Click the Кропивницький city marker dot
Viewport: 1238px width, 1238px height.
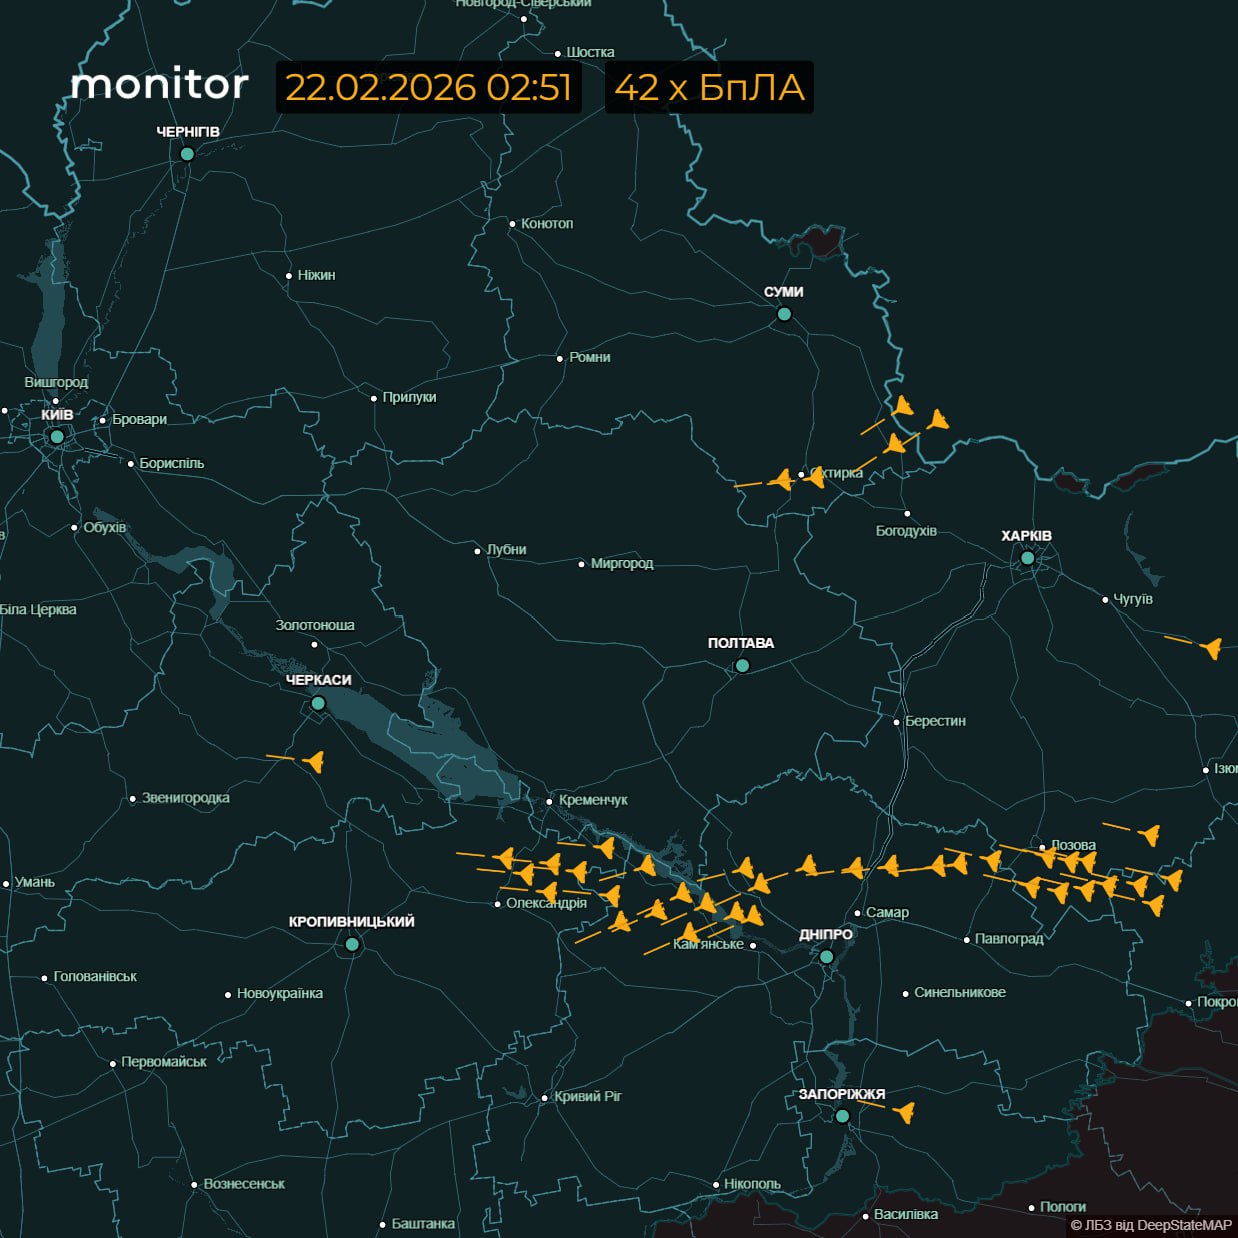click(352, 944)
